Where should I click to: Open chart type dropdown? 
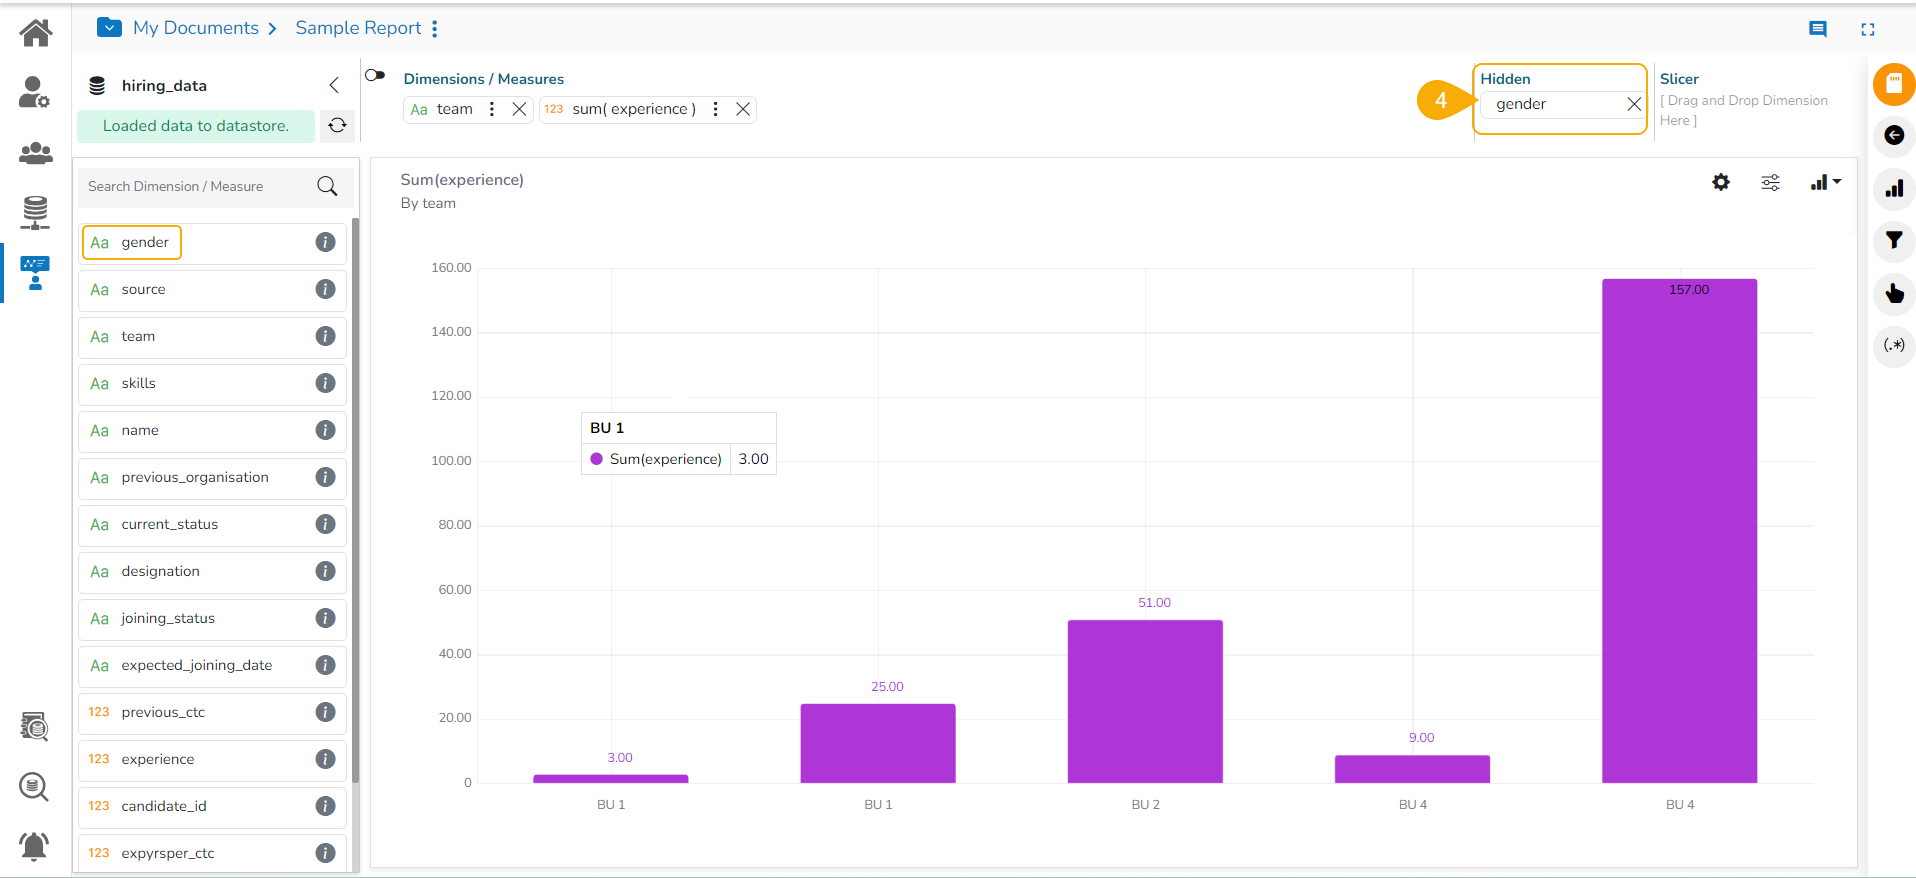coord(1826,182)
